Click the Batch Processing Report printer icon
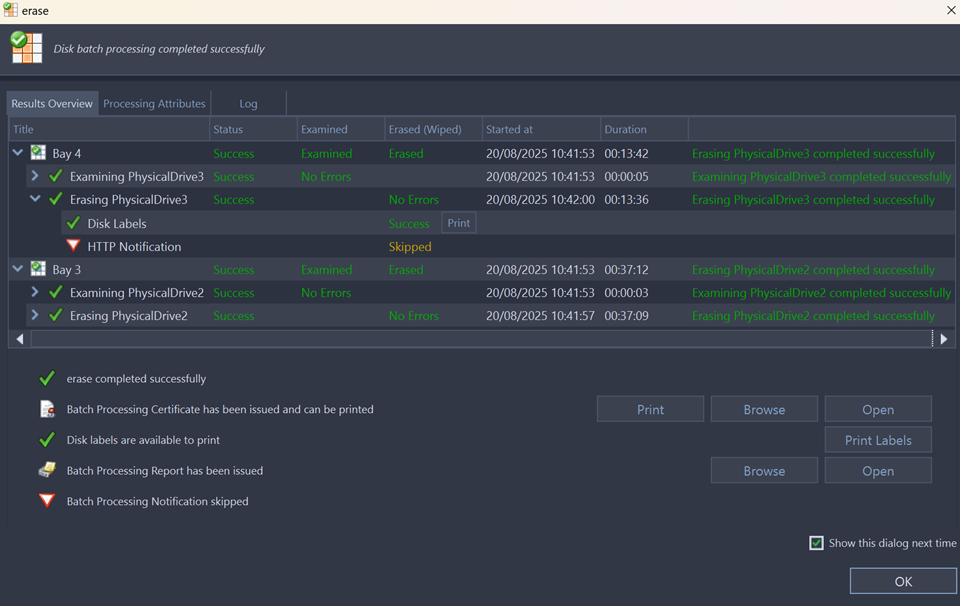Image resolution: width=960 pixels, height=606 pixels. [47, 470]
